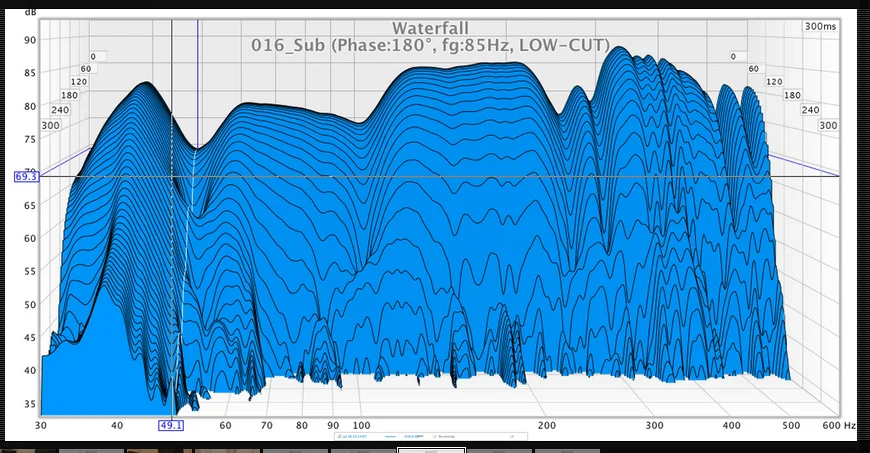Click the 69.3 dB cursor readout
Screen dimensions: 870x453
pyautogui.click(x=26, y=177)
